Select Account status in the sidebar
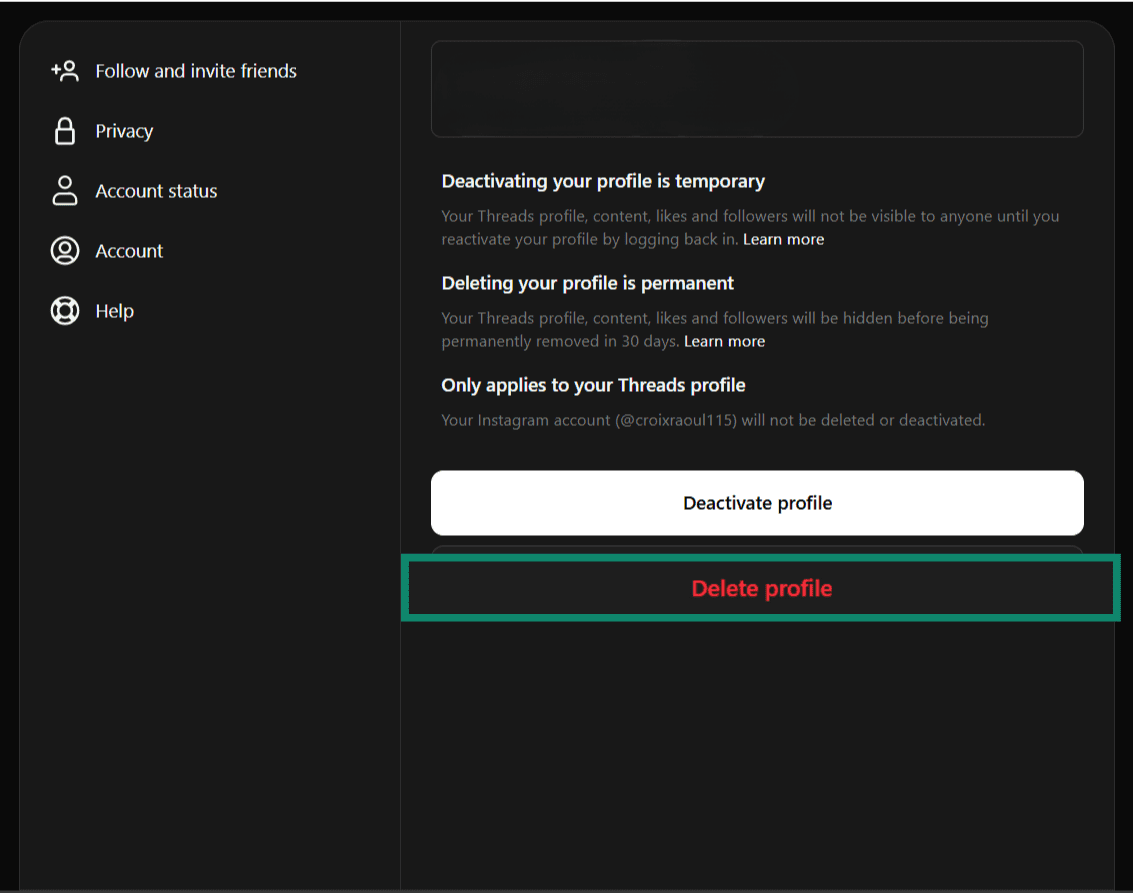1133x893 pixels. (x=156, y=190)
